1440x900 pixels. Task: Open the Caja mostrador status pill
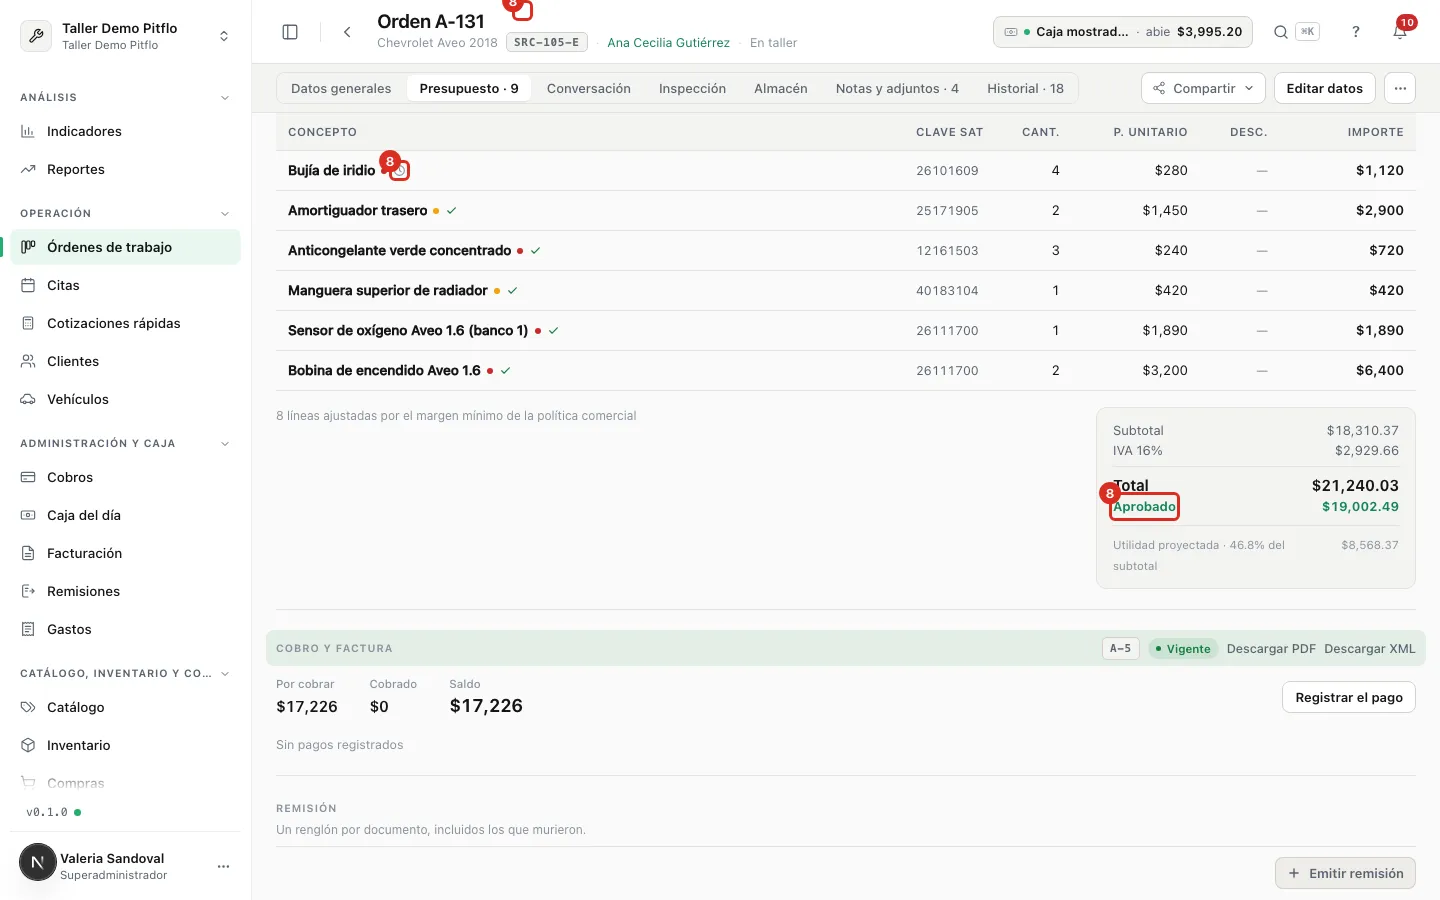point(1125,32)
